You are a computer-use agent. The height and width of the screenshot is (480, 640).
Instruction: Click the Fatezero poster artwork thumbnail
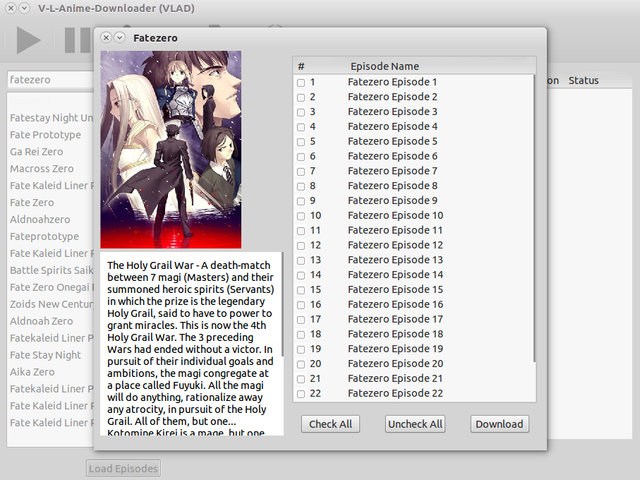171,149
